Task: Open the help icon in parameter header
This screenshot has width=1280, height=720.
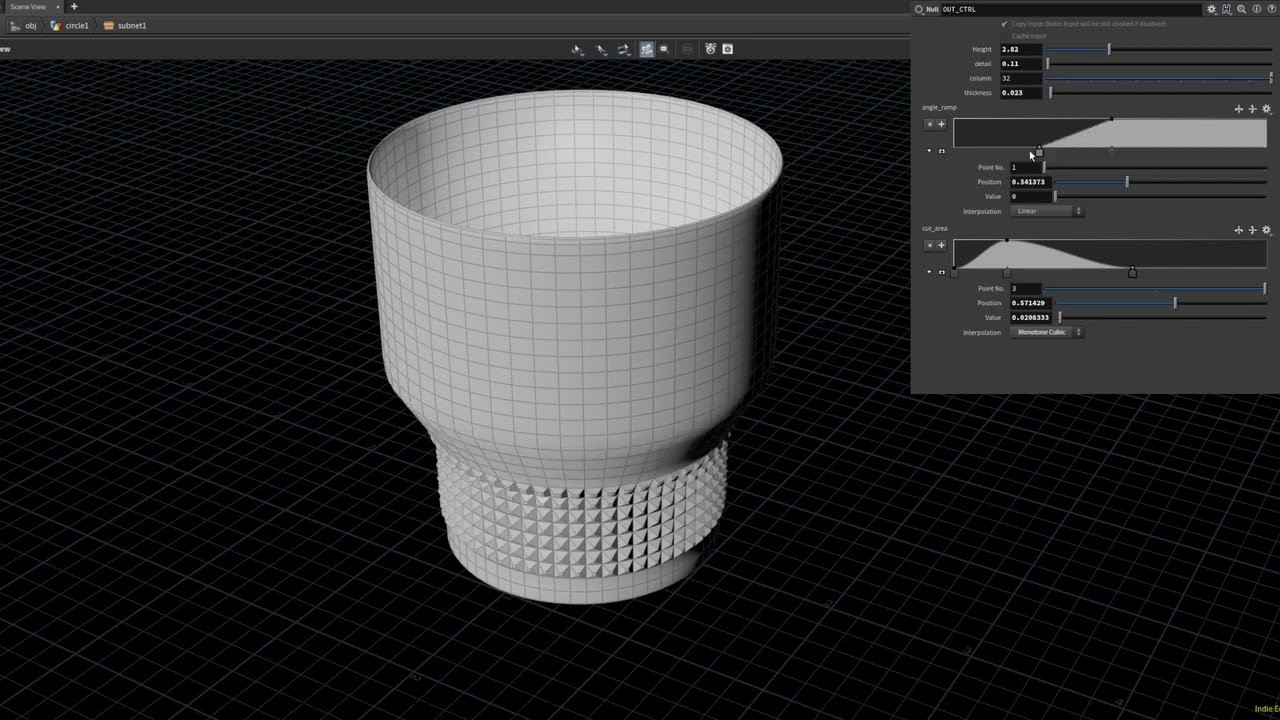Action: 1272,9
